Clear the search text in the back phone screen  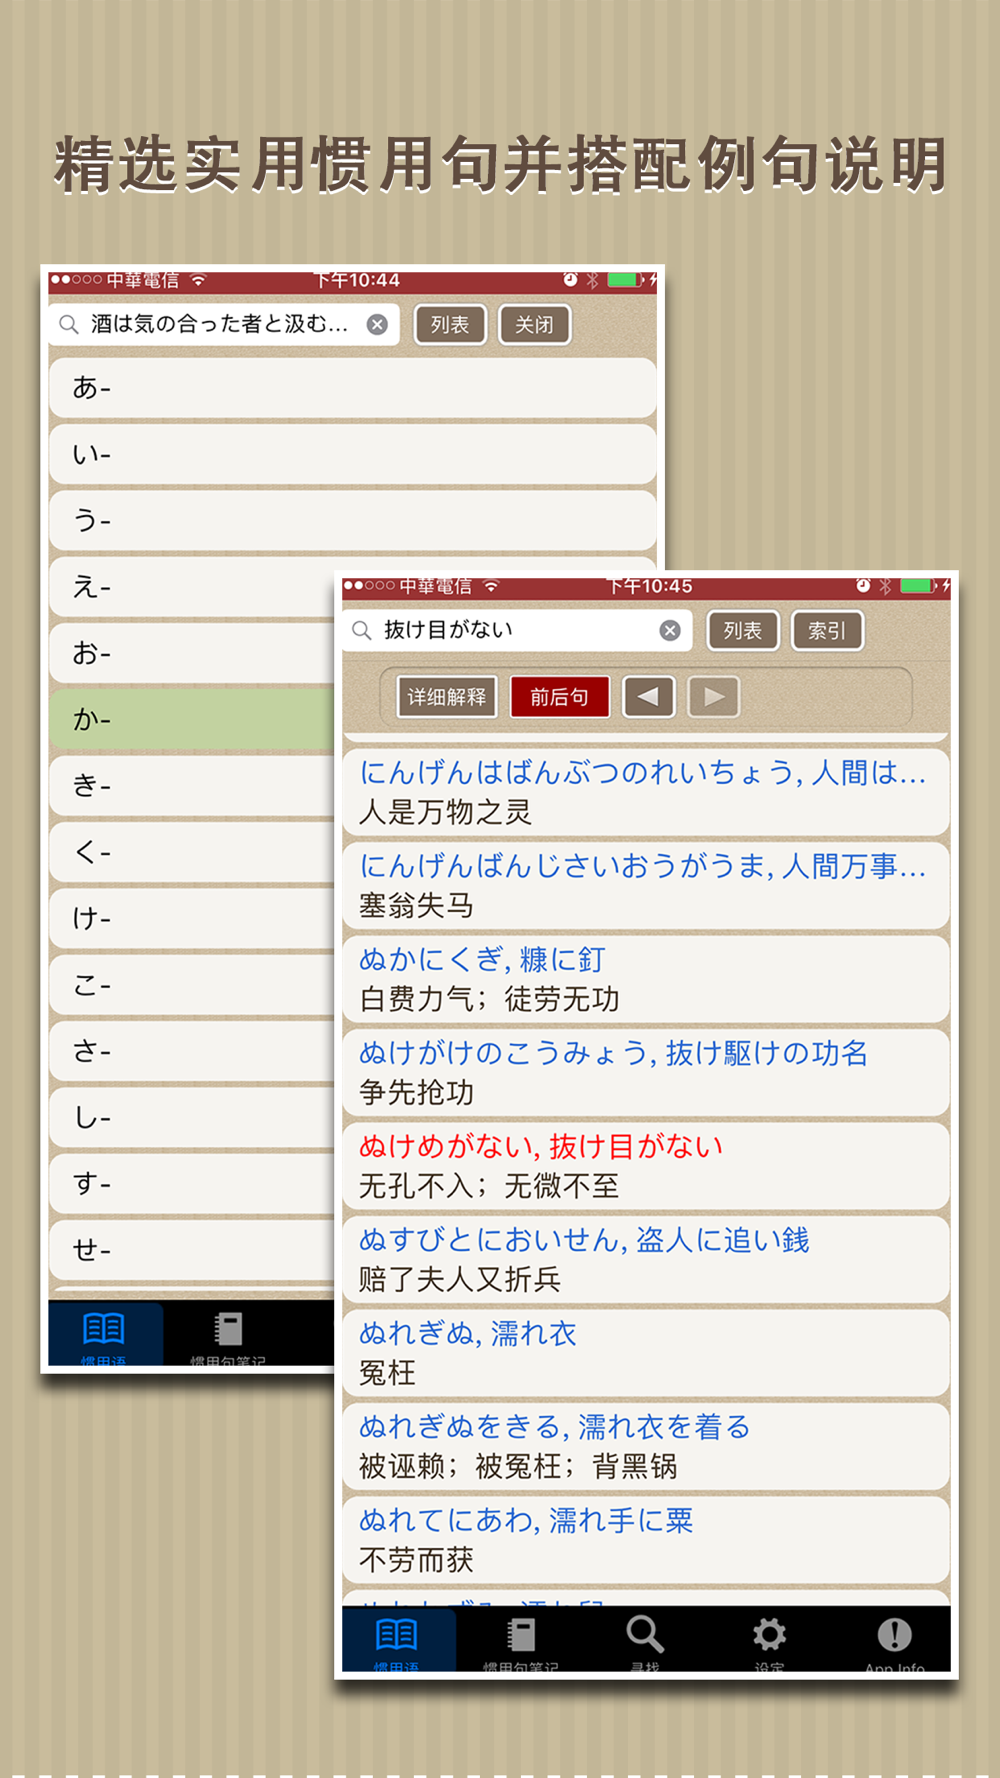point(377,324)
